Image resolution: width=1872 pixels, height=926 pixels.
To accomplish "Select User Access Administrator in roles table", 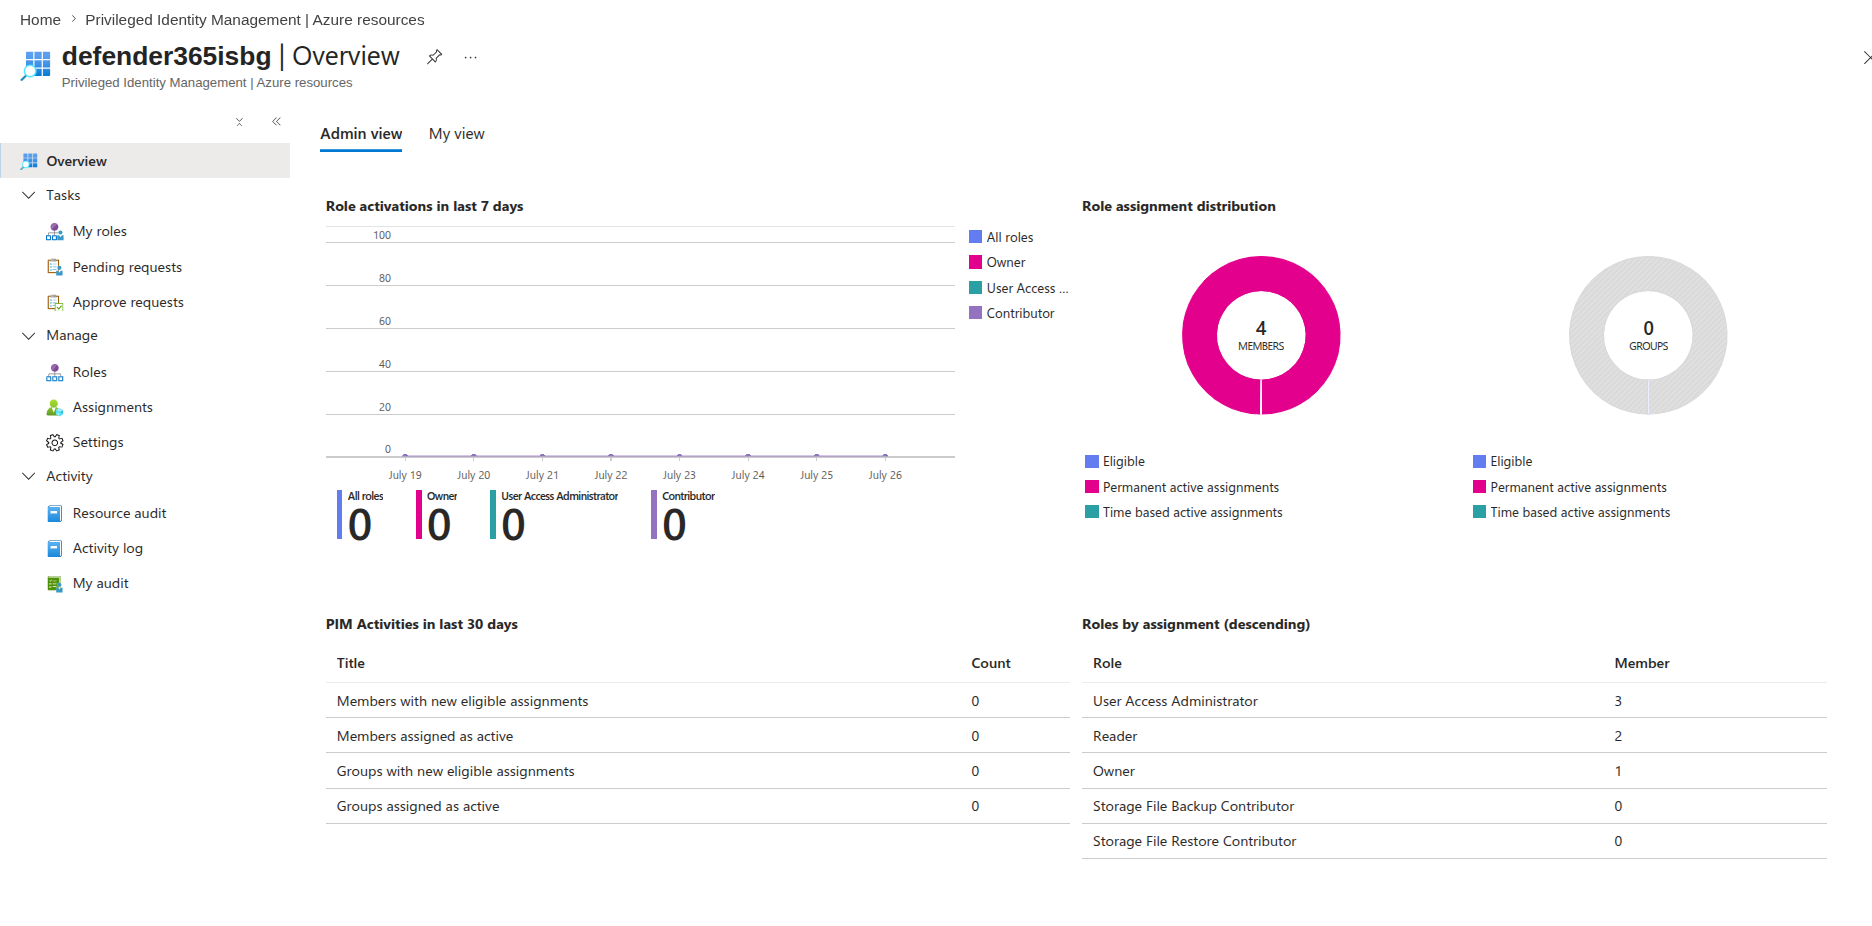I will (x=1454, y=701).
